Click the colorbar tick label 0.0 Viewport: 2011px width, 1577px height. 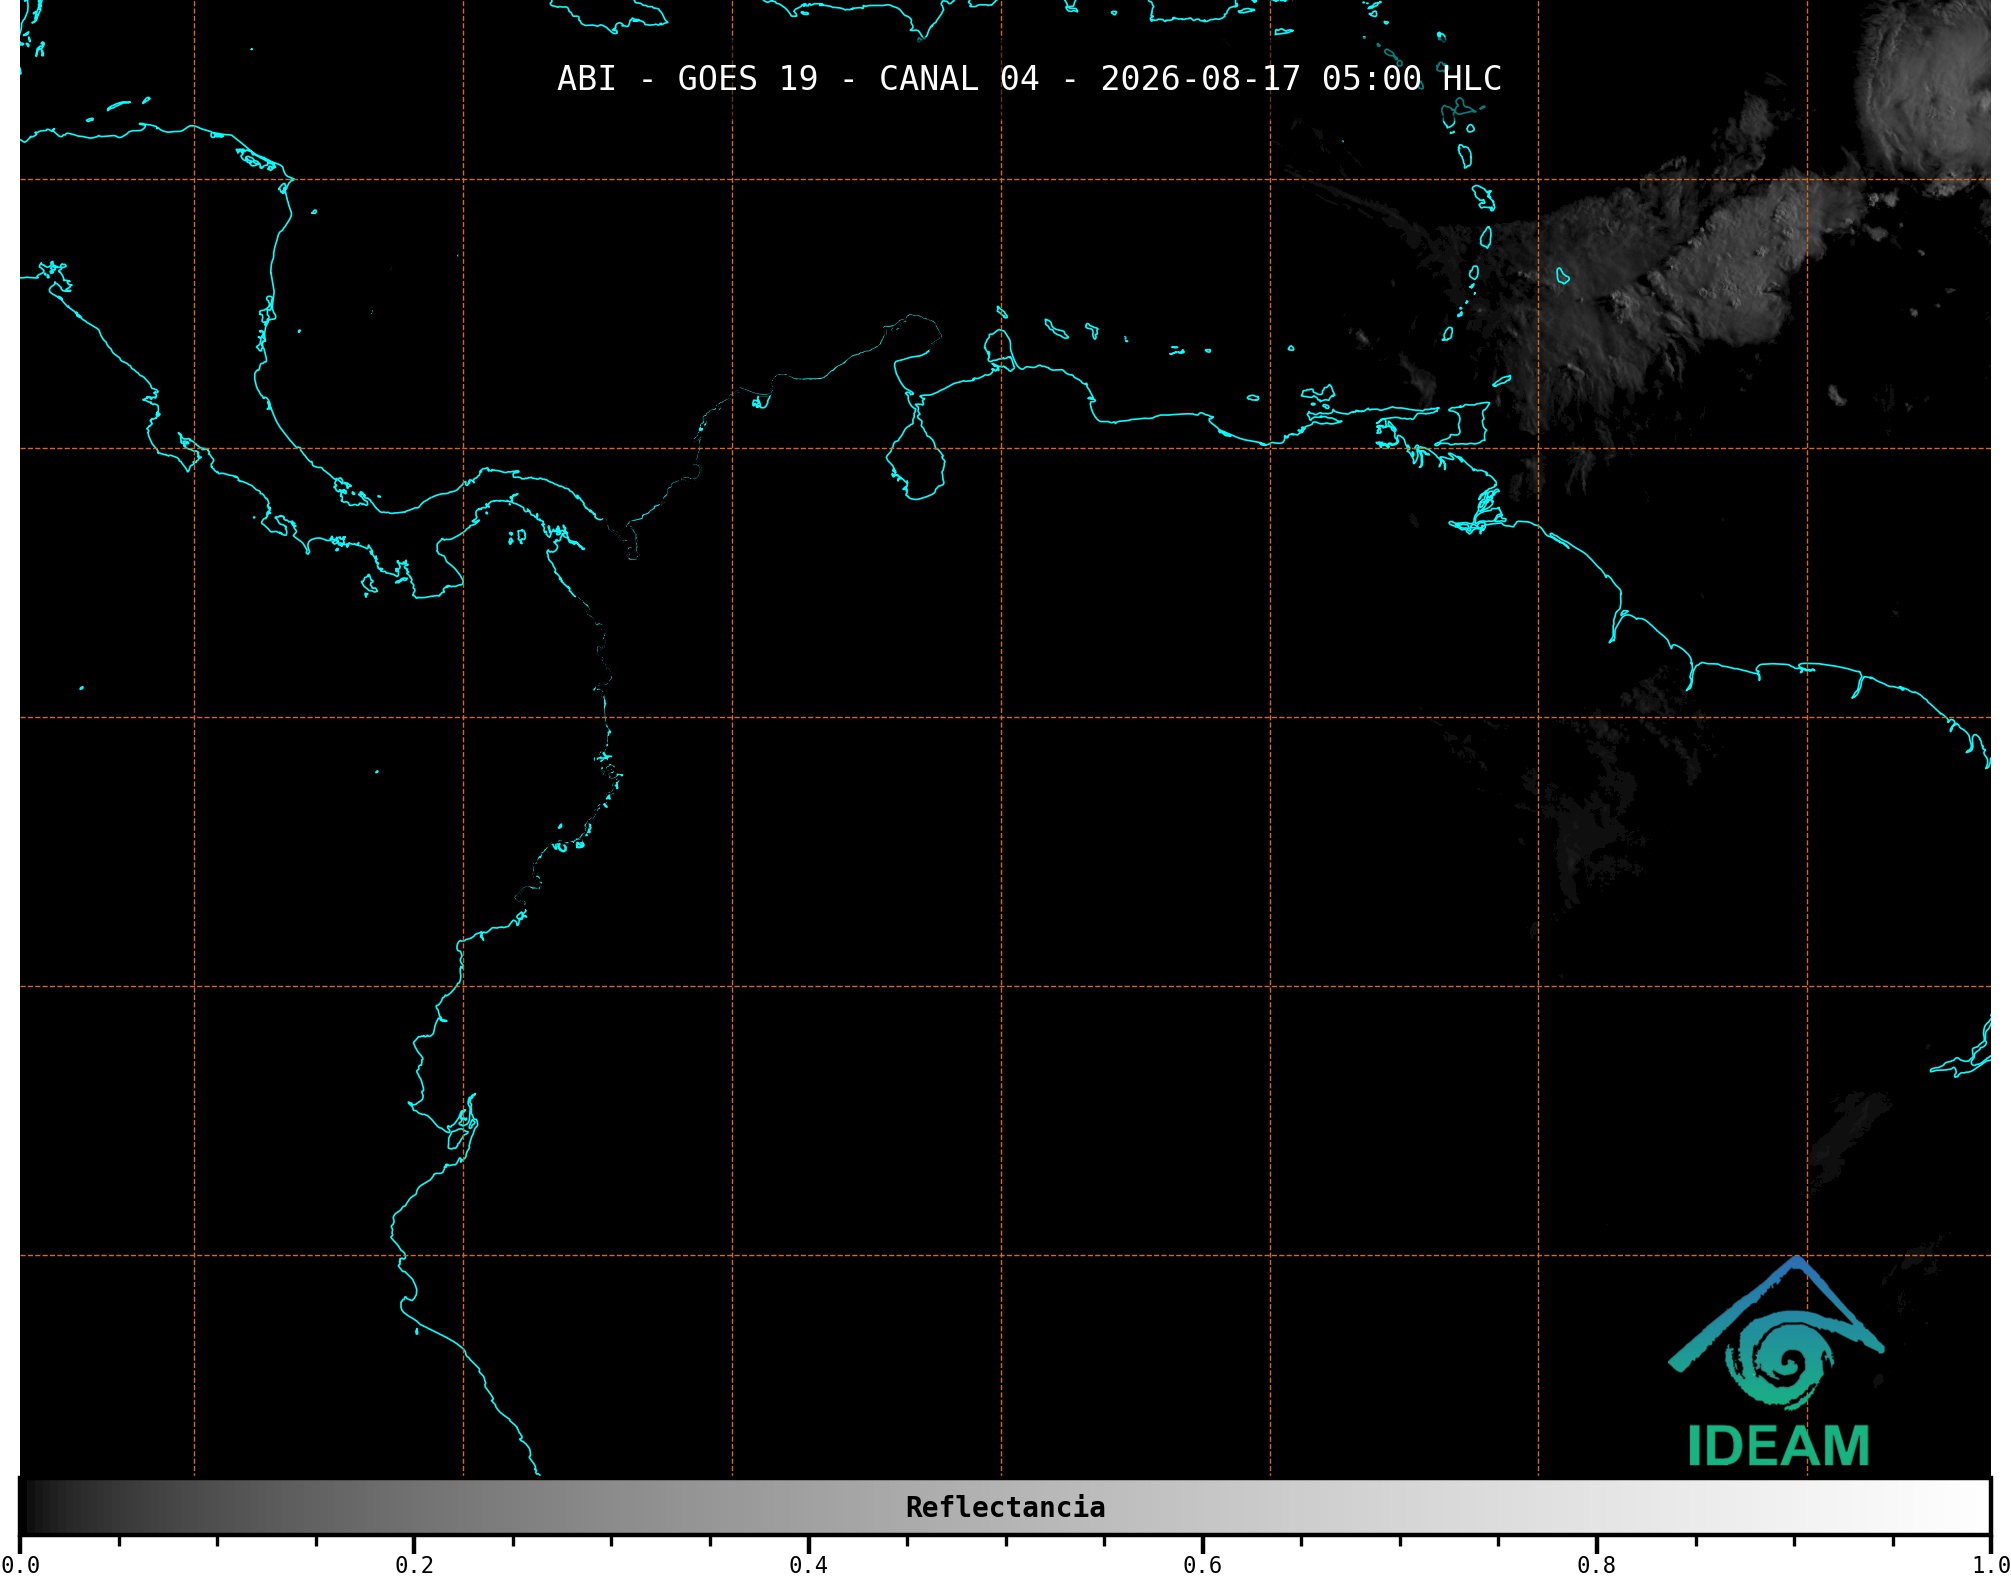point(20,1564)
